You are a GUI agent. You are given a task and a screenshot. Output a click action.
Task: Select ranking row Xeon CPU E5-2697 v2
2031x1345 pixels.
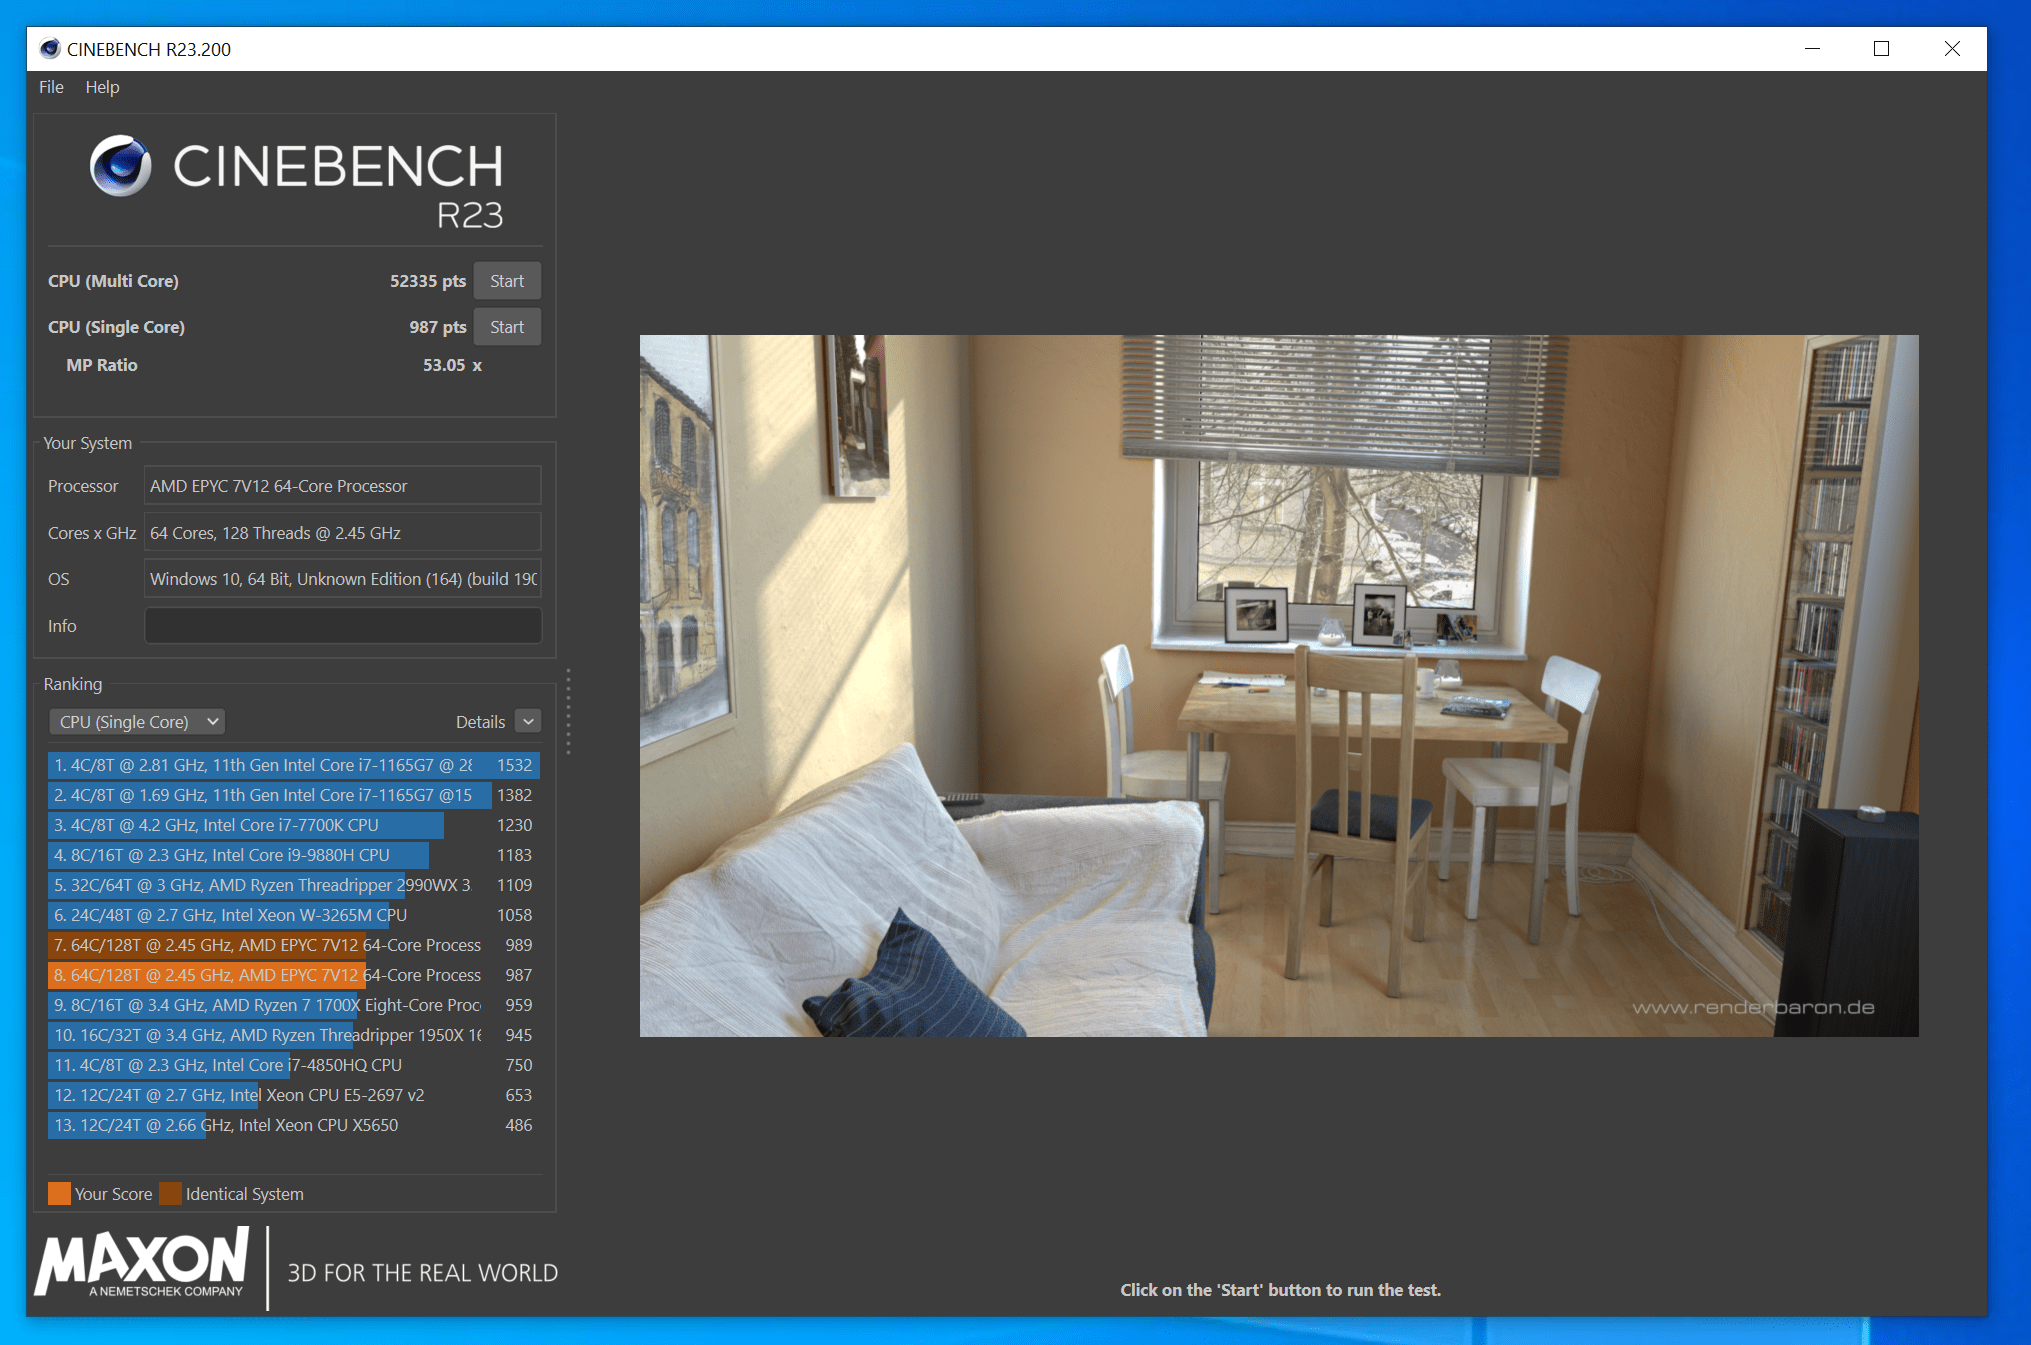294,1095
